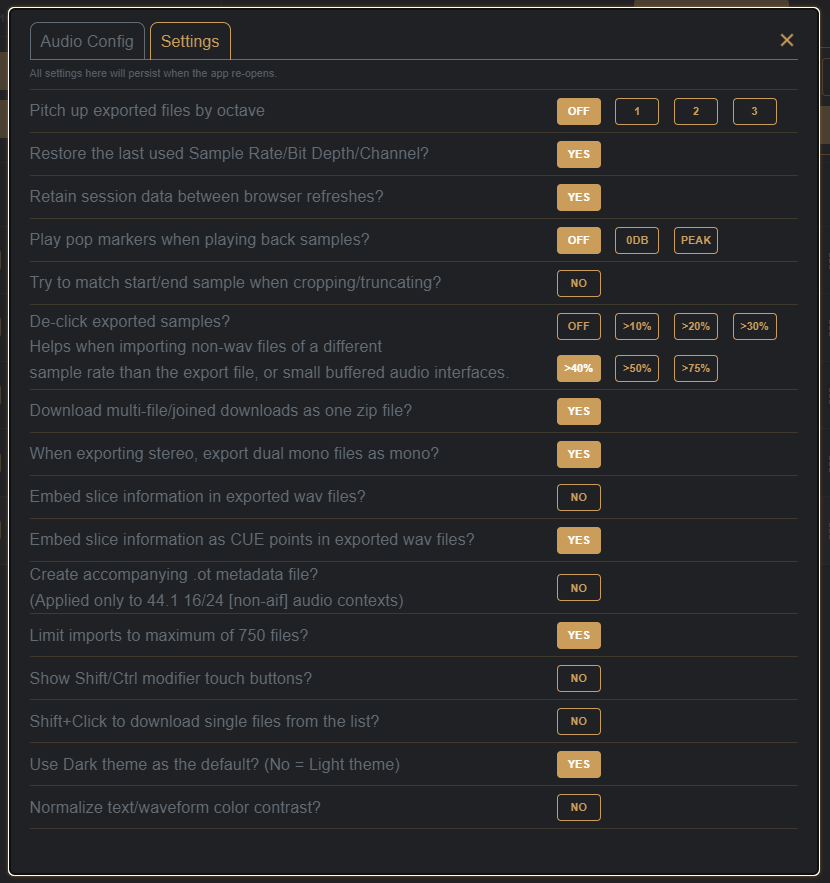The width and height of the screenshot is (830, 883).
Task: Enable normalize text/waveform color contrast
Action: tap(578, 807)
